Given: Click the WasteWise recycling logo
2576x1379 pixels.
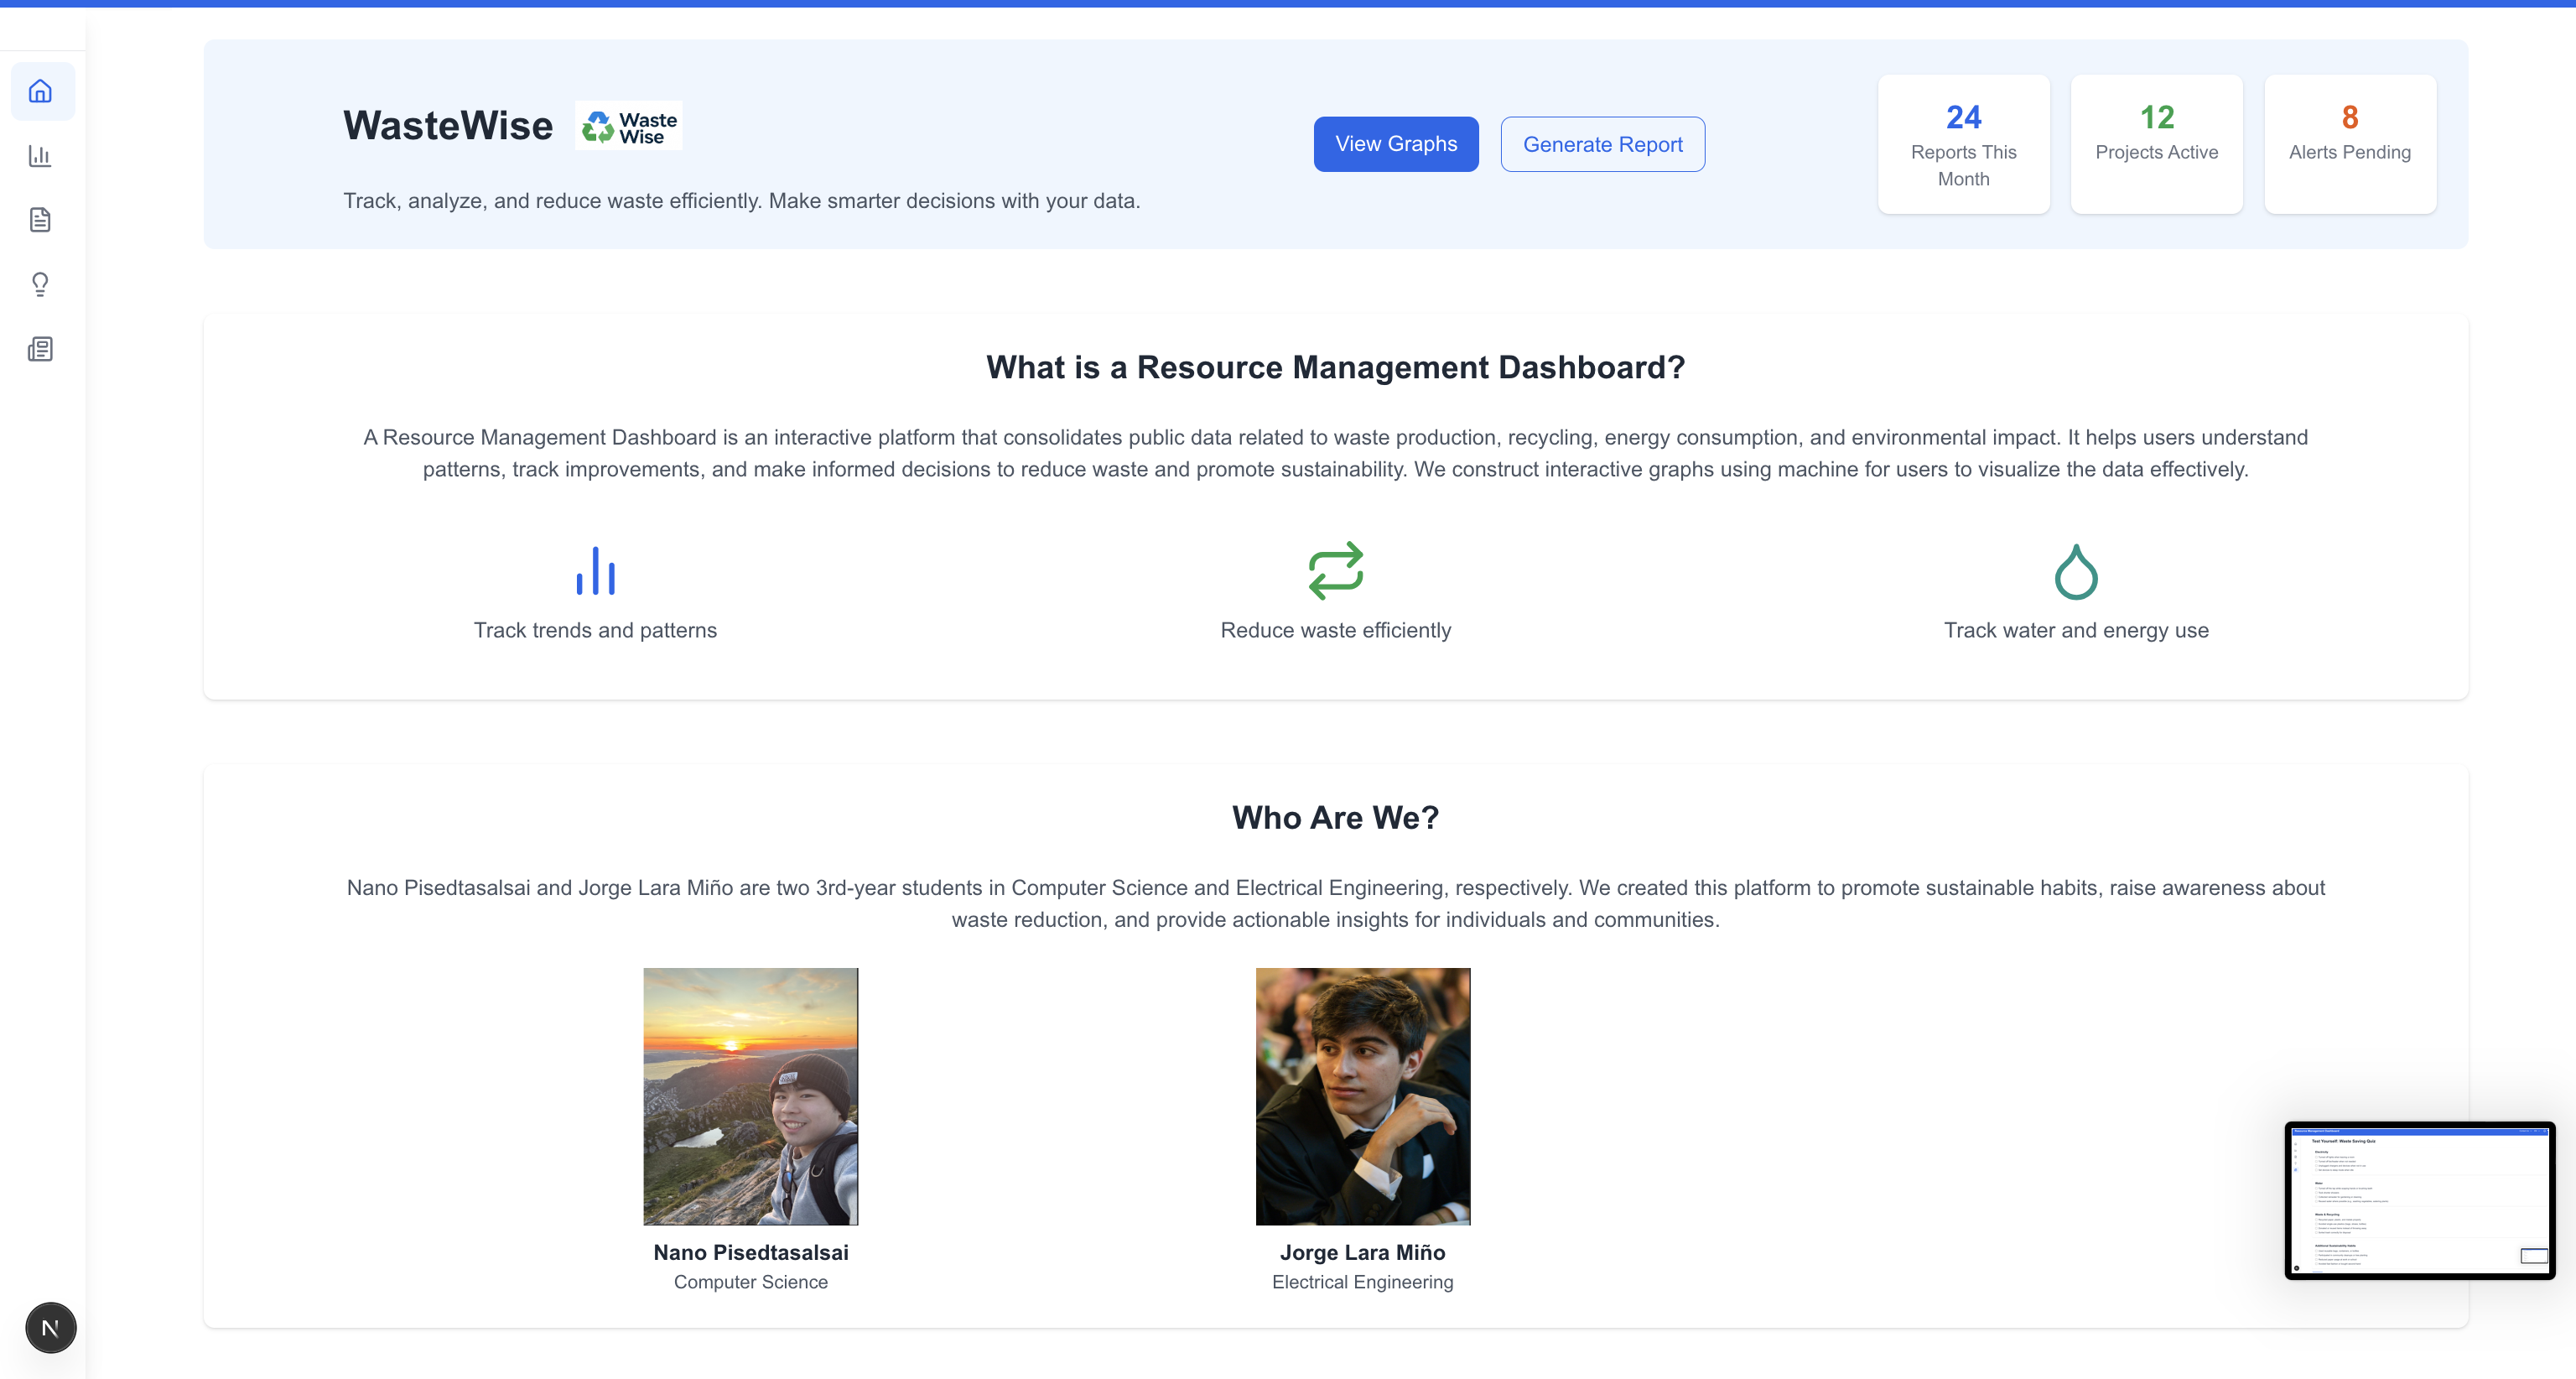Looking at the screenshot, I should tap(628, 127).
